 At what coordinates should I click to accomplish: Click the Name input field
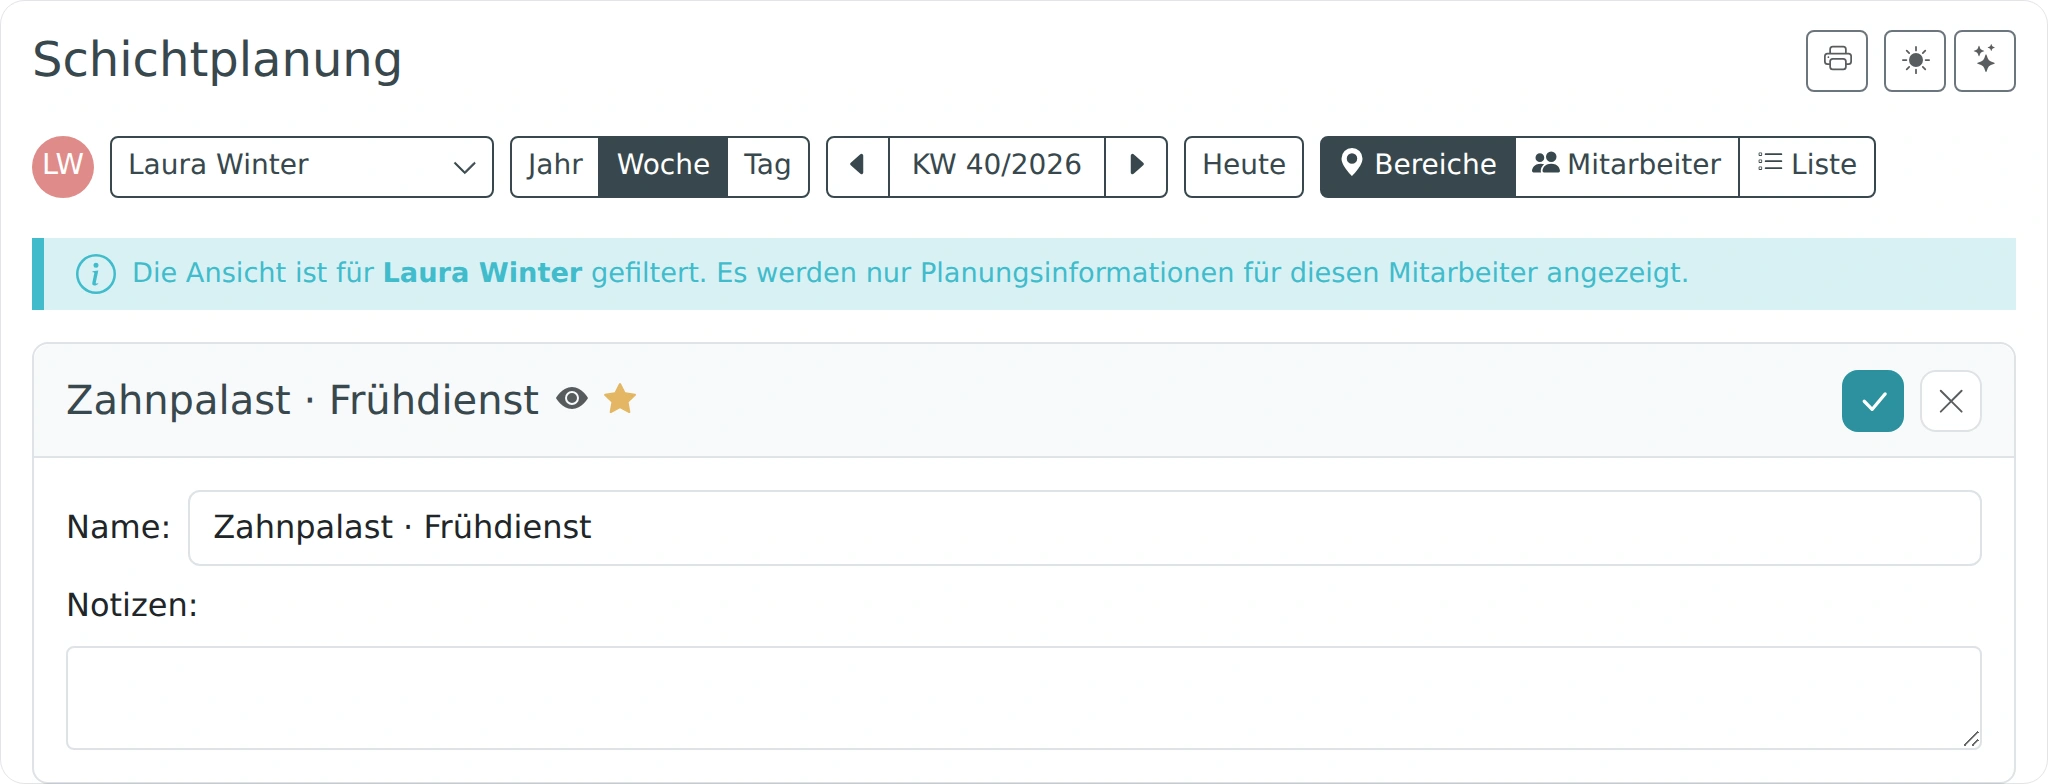pos(1085,528)
